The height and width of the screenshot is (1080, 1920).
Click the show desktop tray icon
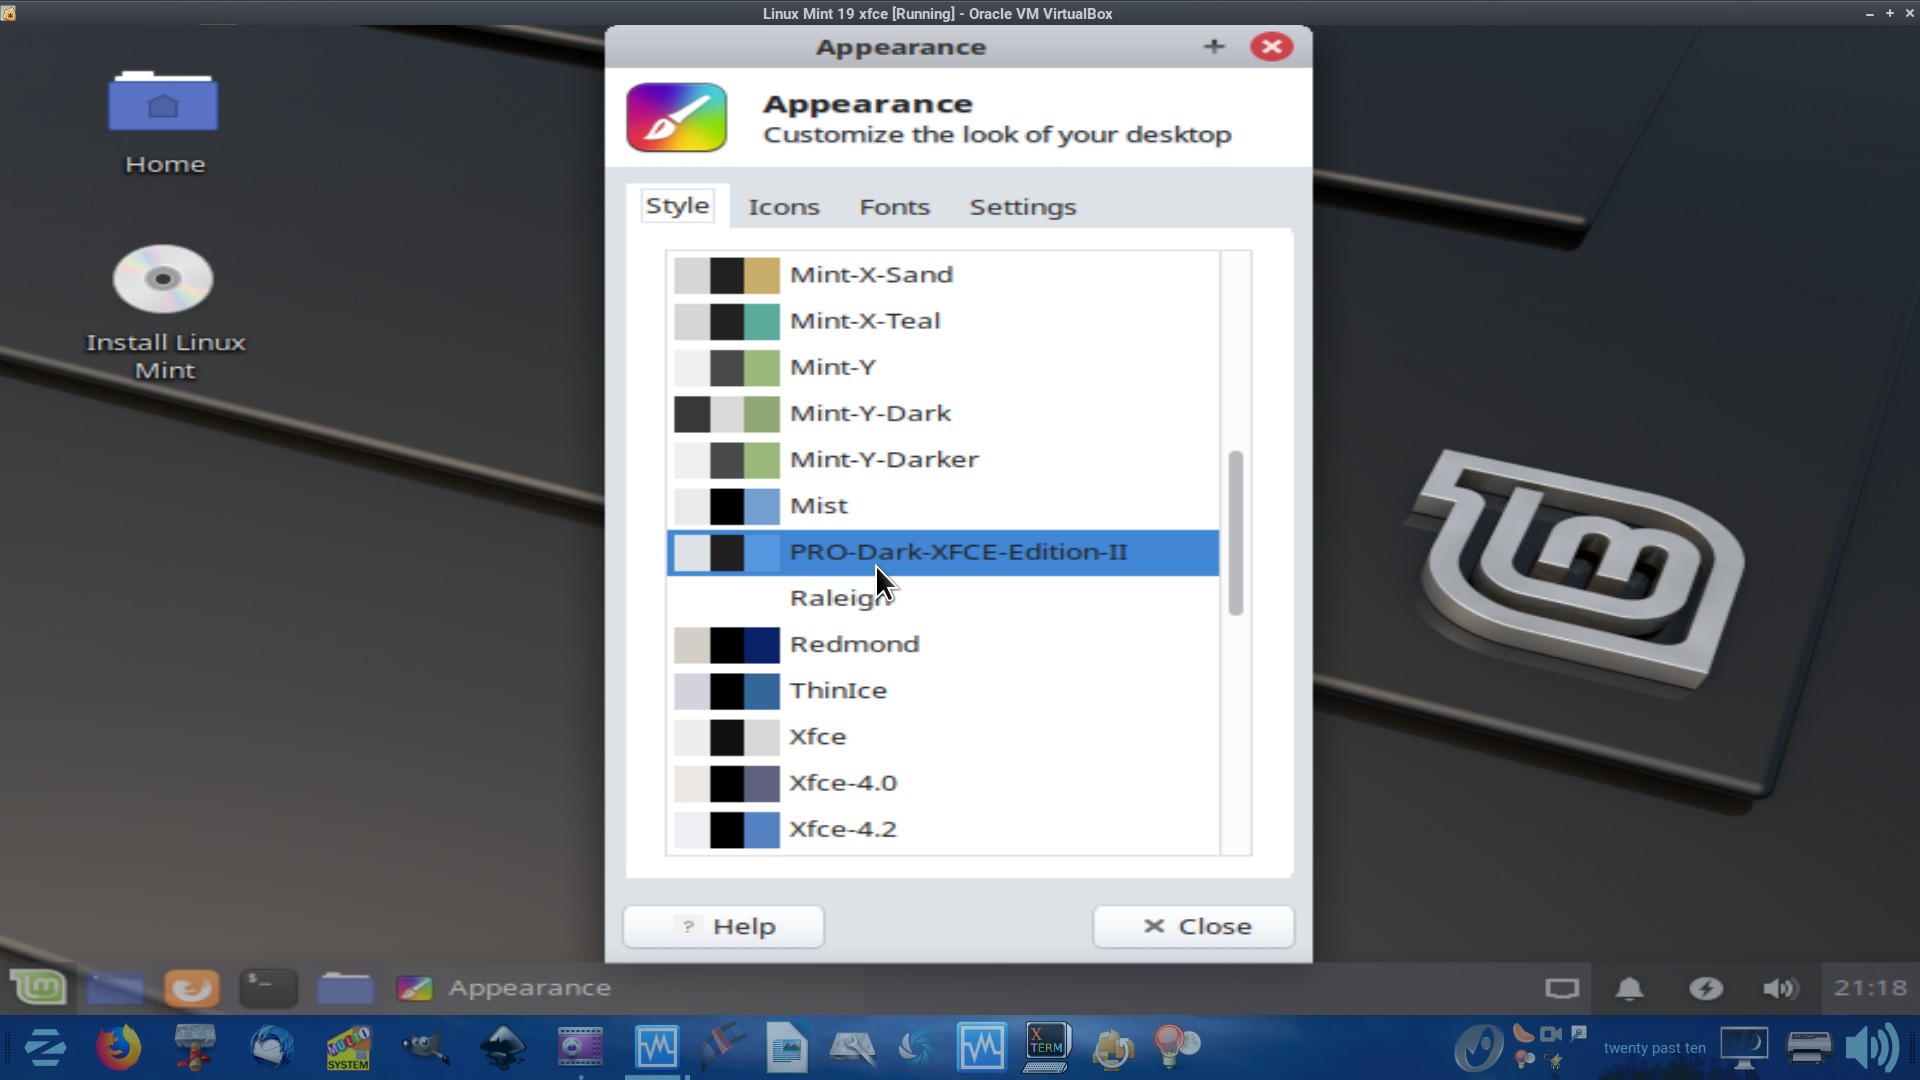point(1561,988)
